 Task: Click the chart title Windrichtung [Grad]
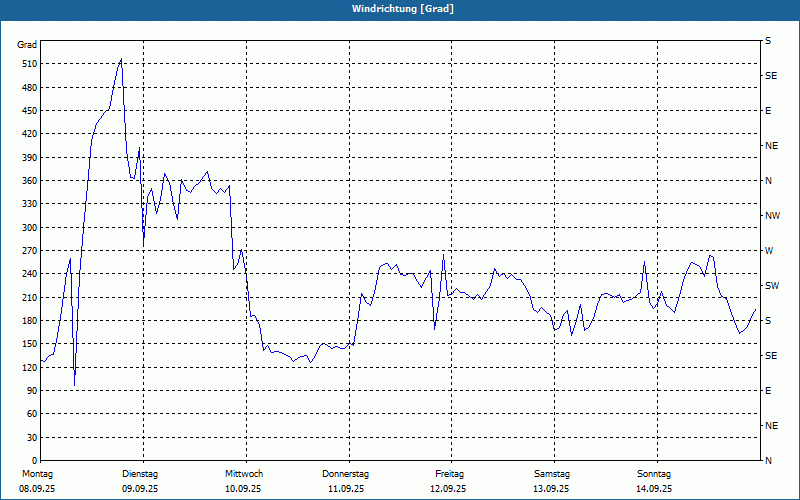(402, 9)
